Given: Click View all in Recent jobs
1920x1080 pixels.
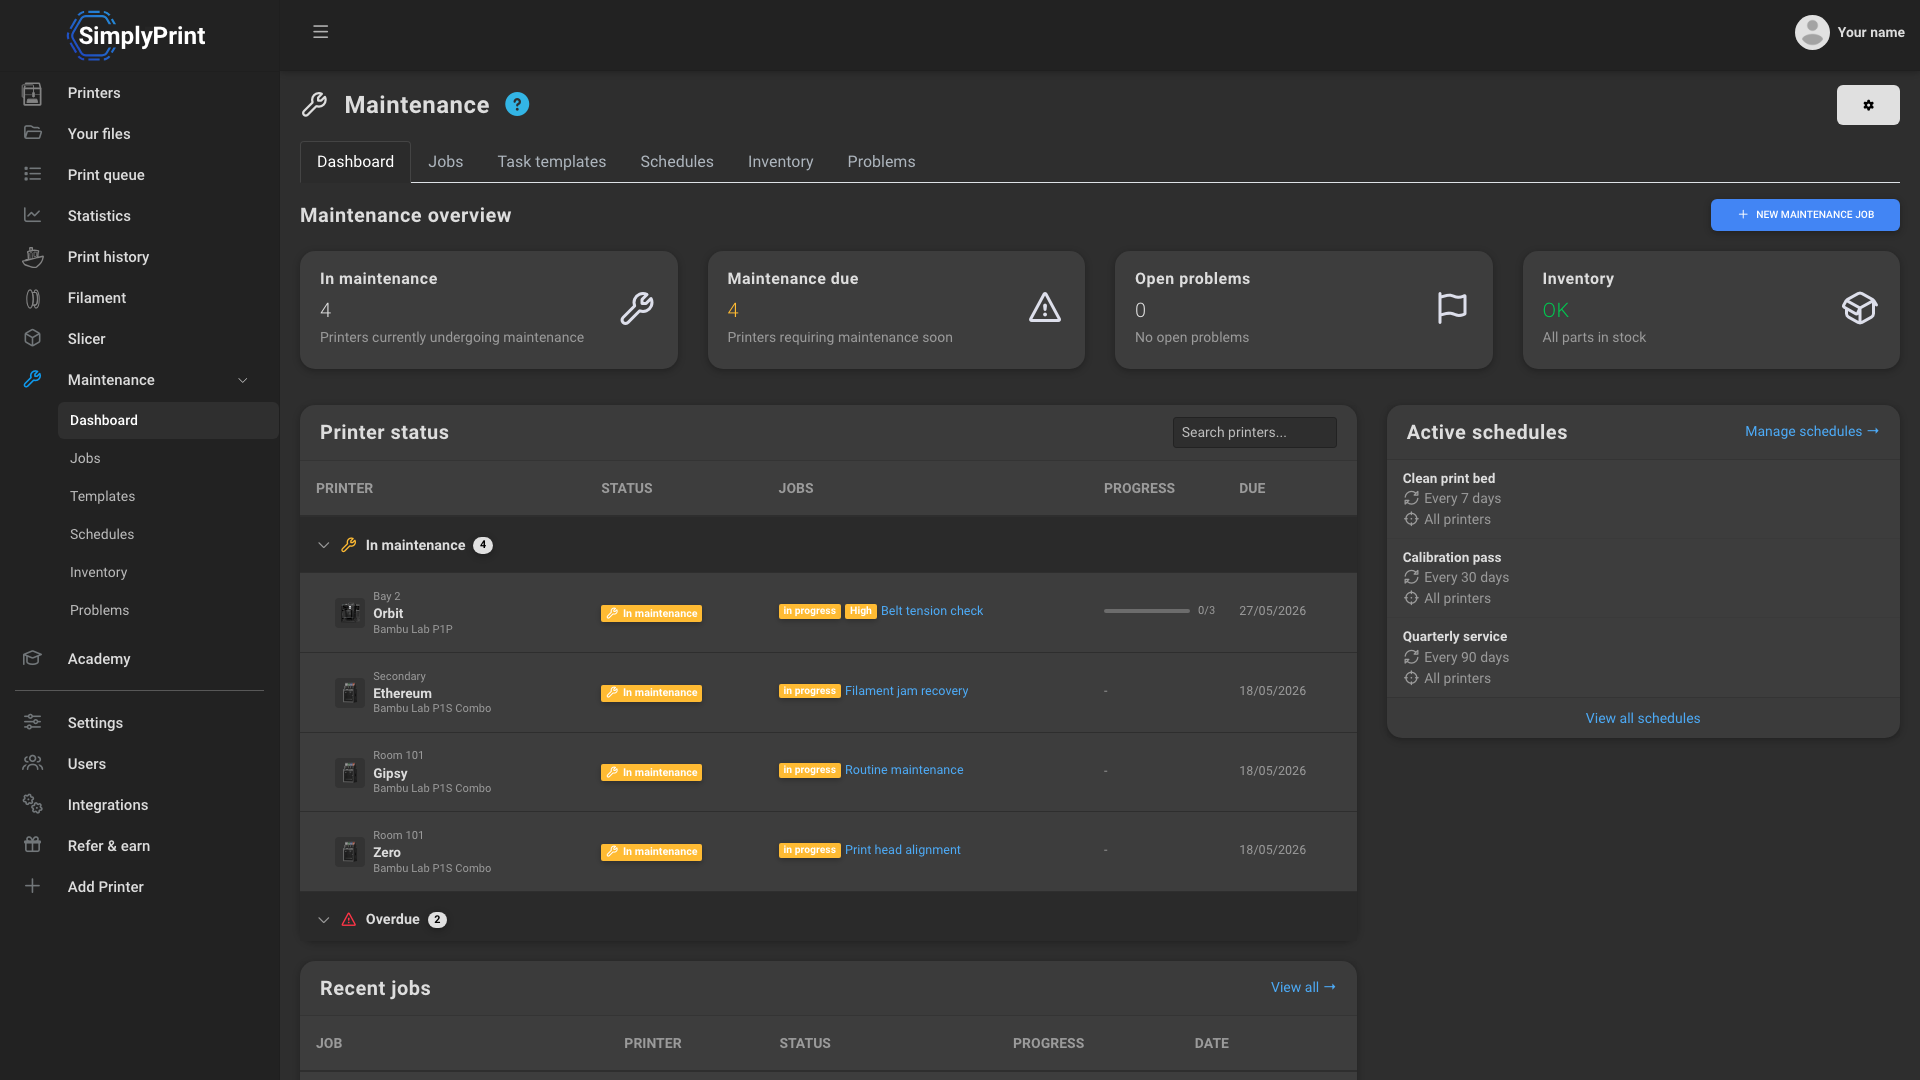Looking at the screenshot, I should (1303, 987).
